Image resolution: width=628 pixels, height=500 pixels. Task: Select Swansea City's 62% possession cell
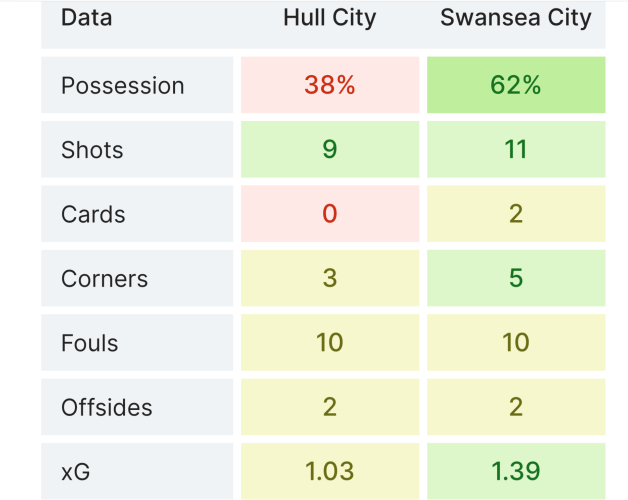click(x=516, y=85)
